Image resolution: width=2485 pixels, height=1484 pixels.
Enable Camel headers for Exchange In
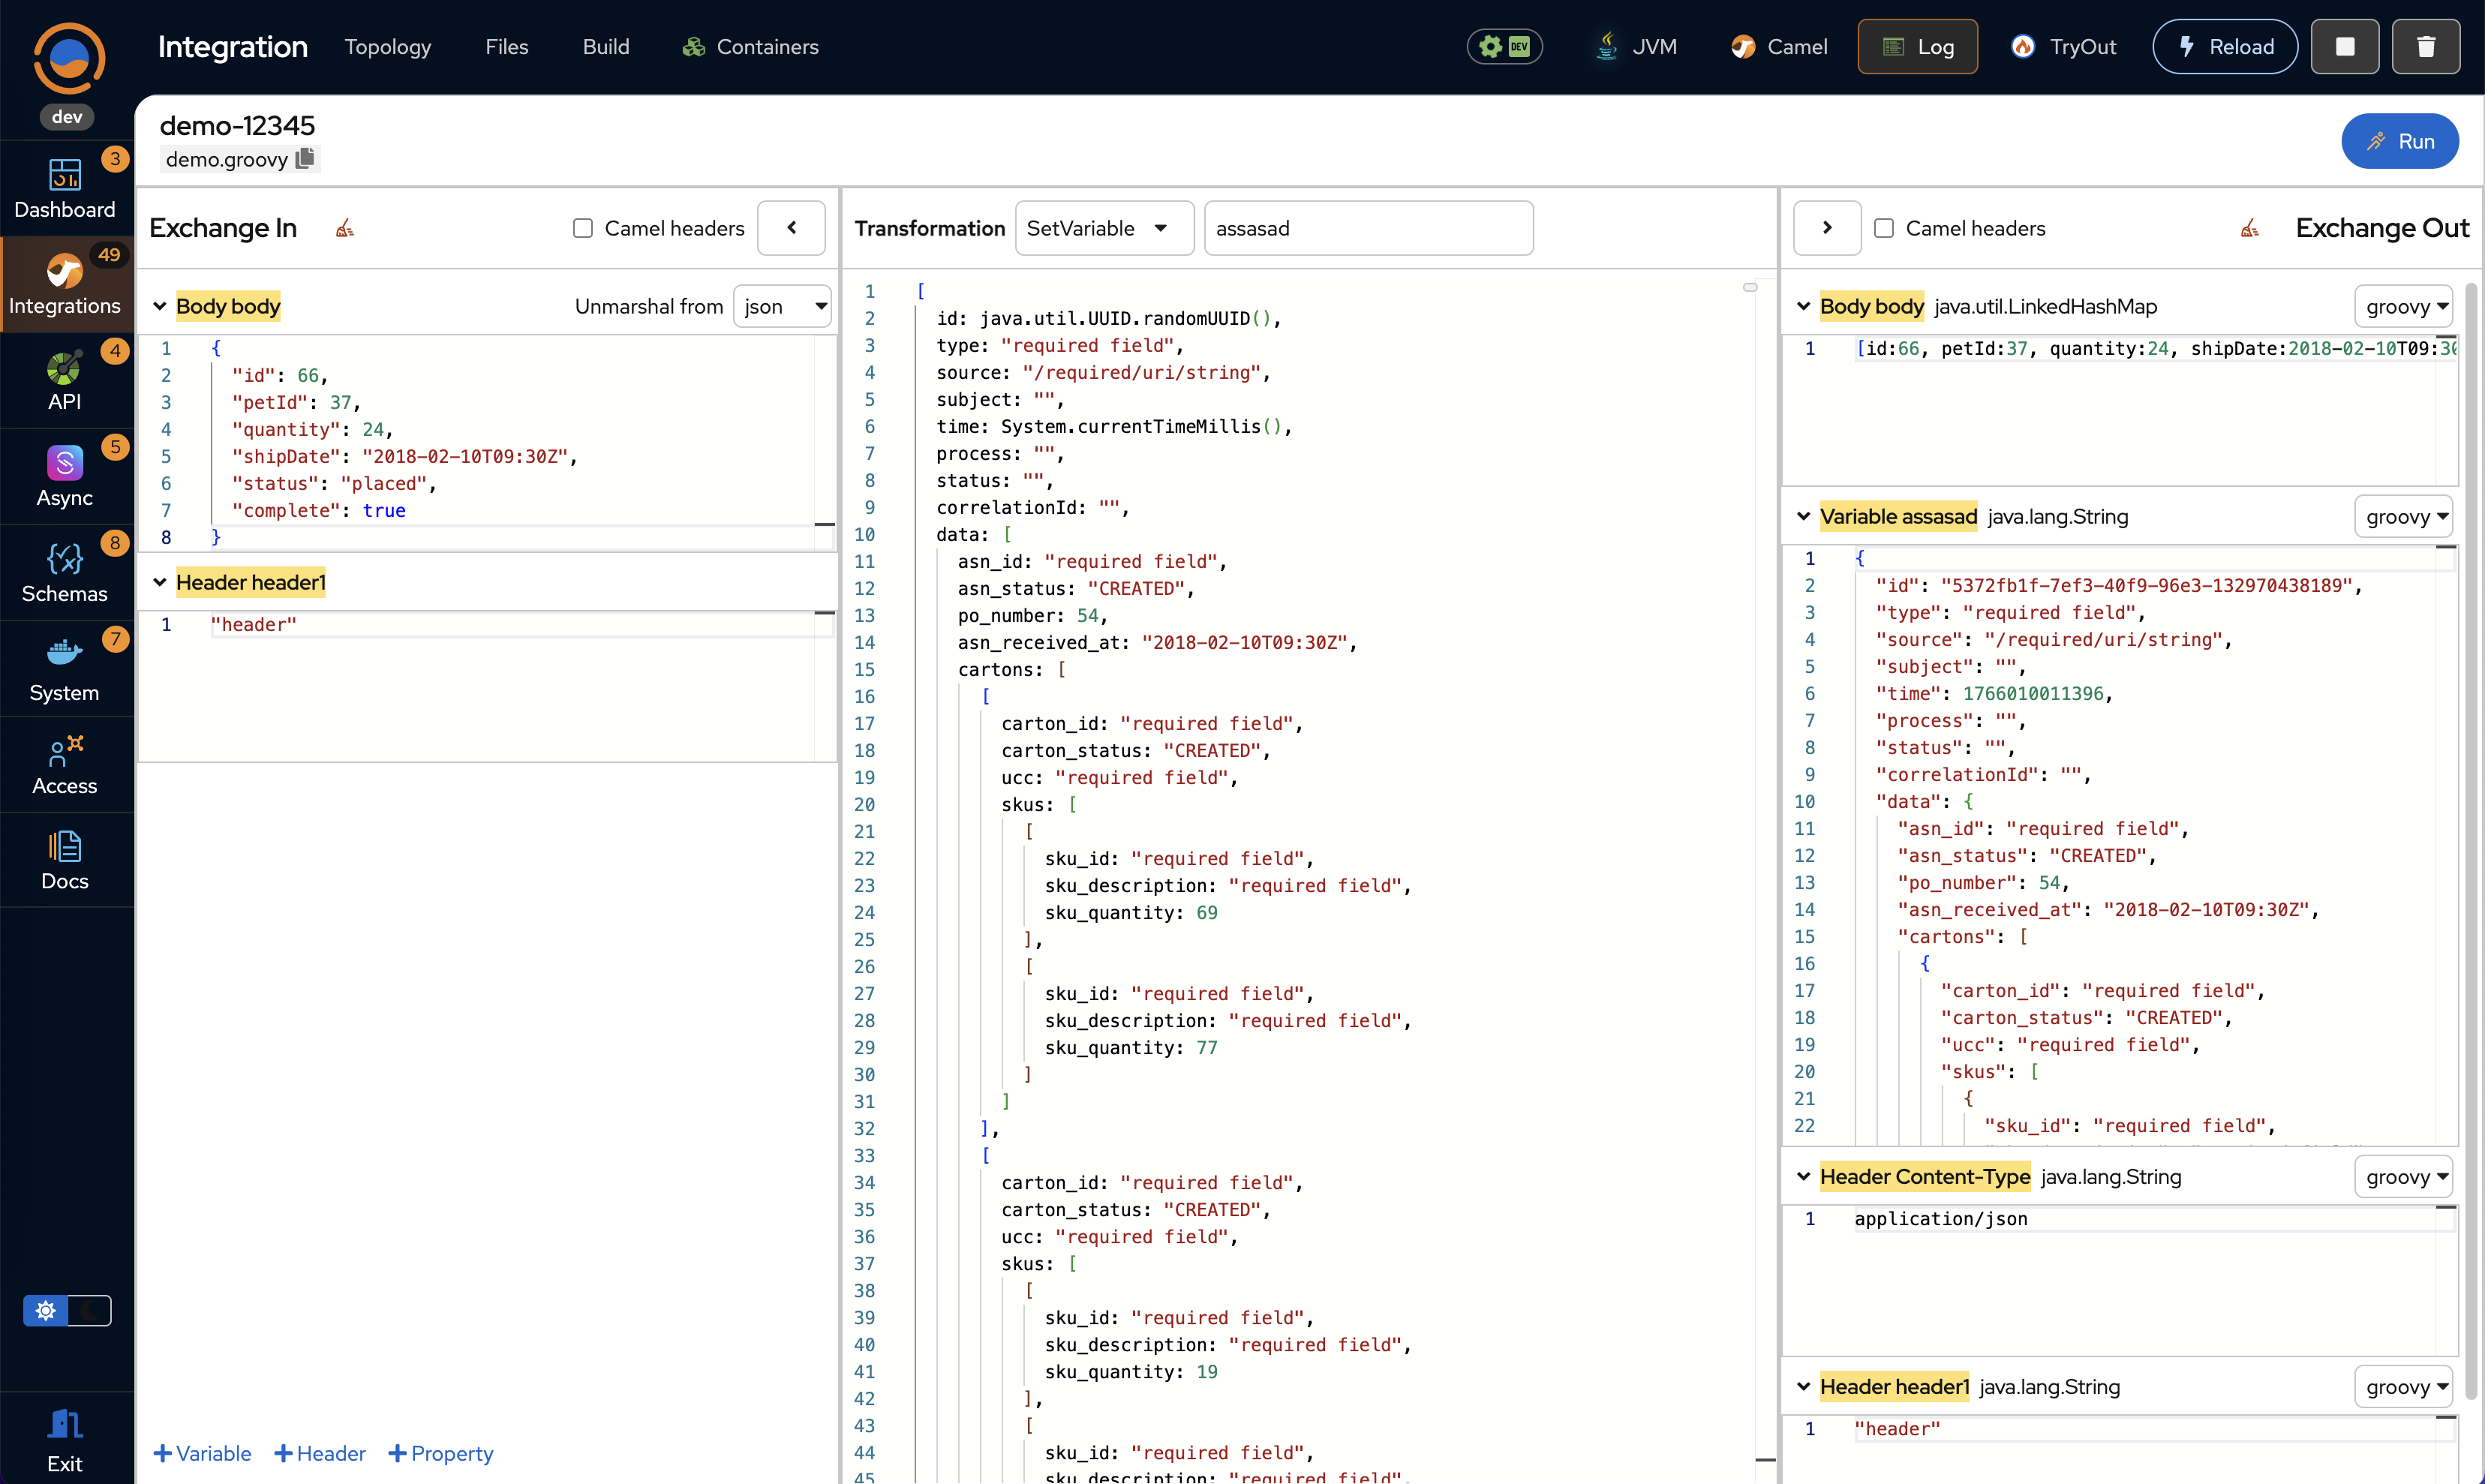pyautogui.click(x=583, y=228)
